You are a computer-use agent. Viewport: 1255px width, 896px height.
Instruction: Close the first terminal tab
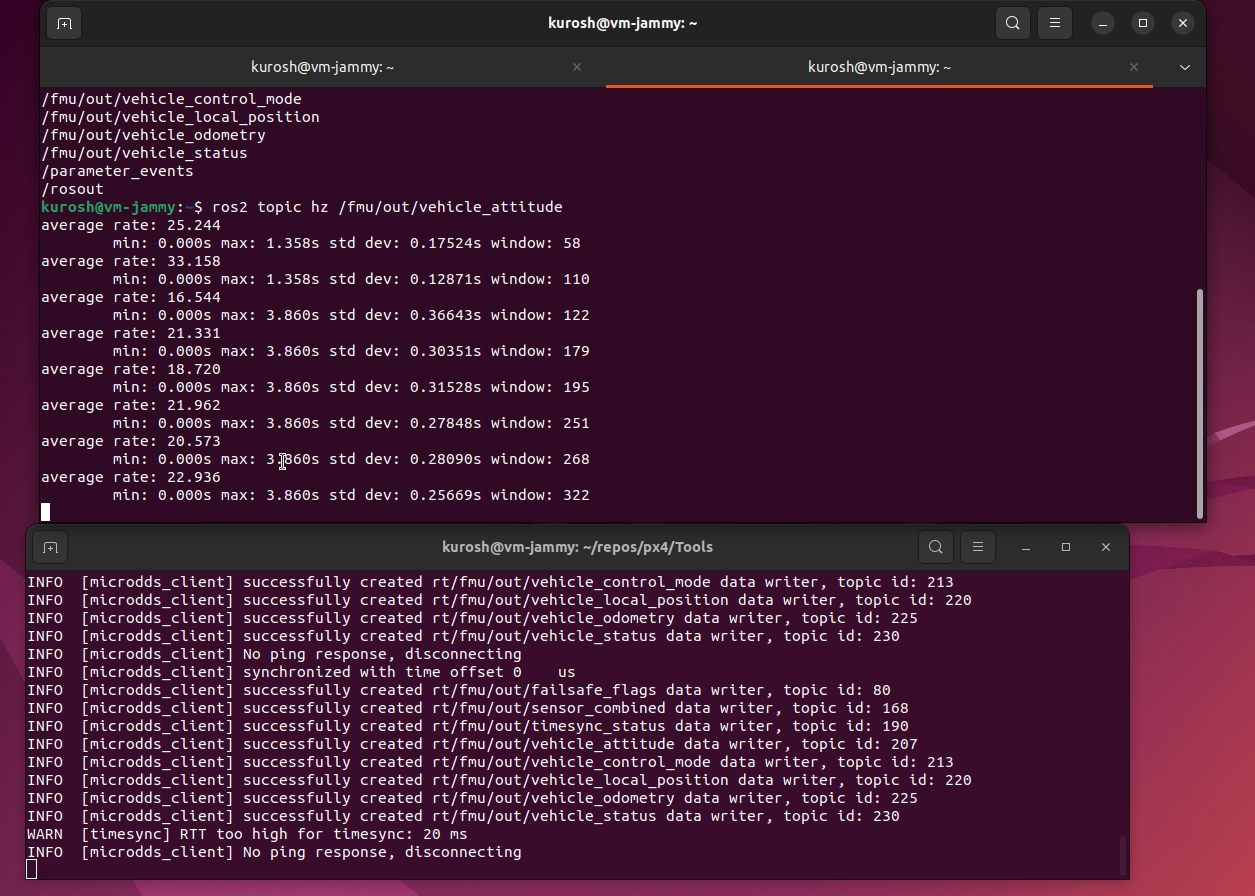click(577, 67)
